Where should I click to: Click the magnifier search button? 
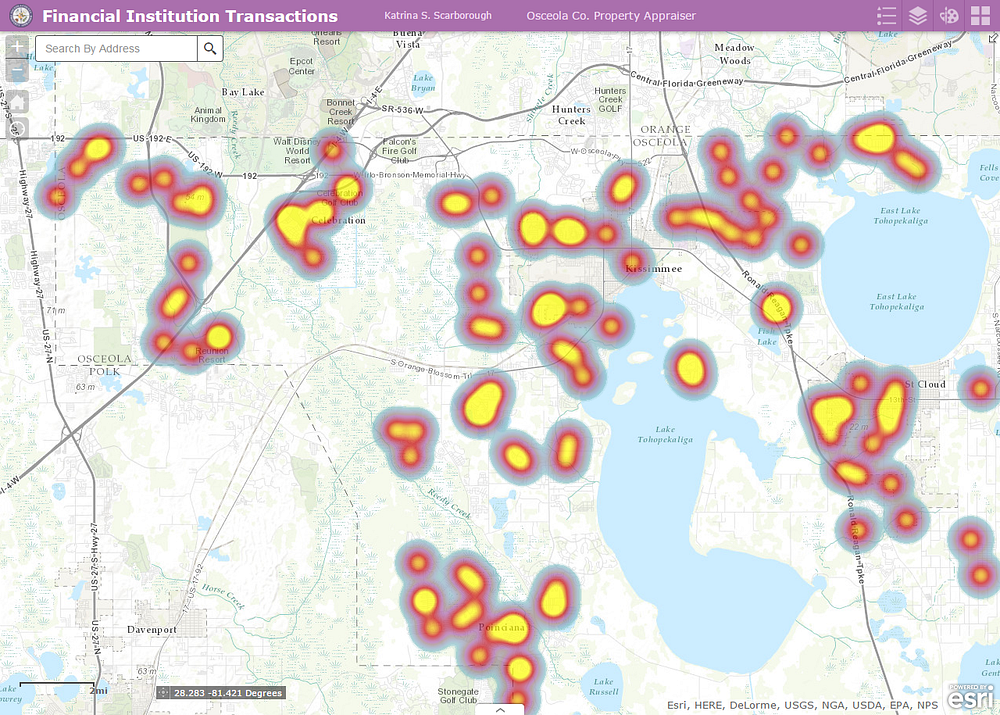pyautogui.click(x=210, y=48)
